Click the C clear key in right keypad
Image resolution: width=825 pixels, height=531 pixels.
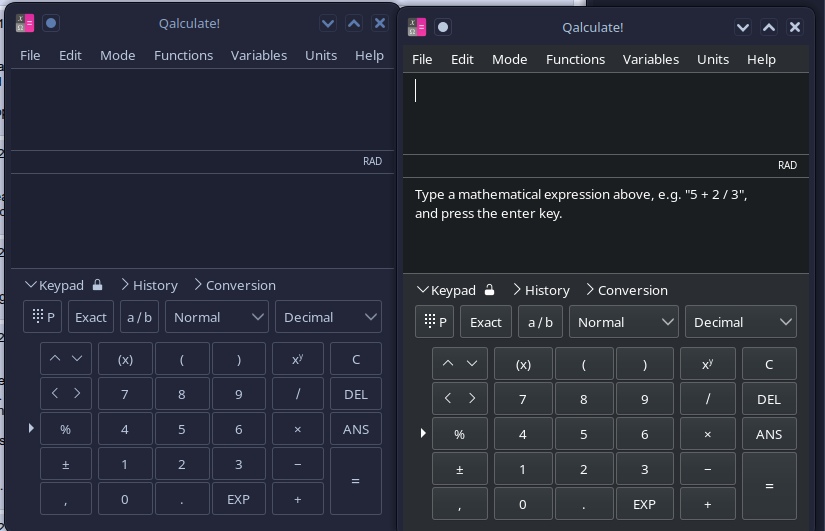[769, 364]
